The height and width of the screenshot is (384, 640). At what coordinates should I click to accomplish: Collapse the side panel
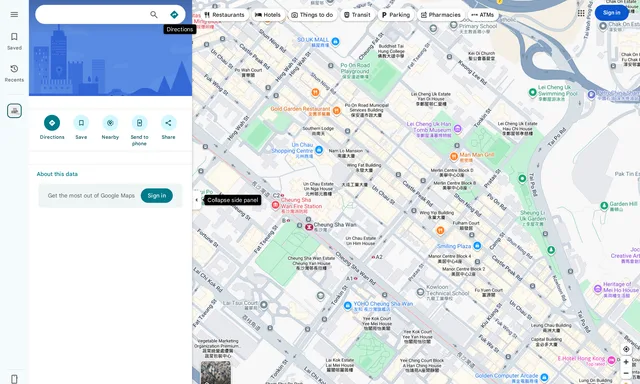(x=197, y=200)
